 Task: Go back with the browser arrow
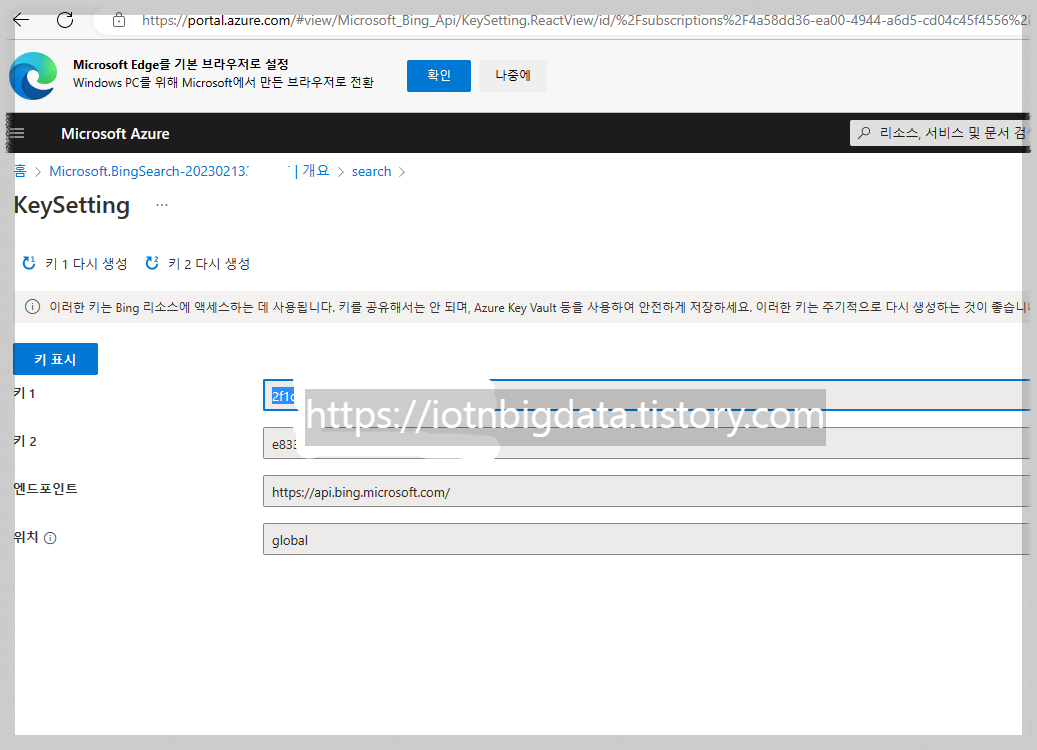tap(21, 20)
